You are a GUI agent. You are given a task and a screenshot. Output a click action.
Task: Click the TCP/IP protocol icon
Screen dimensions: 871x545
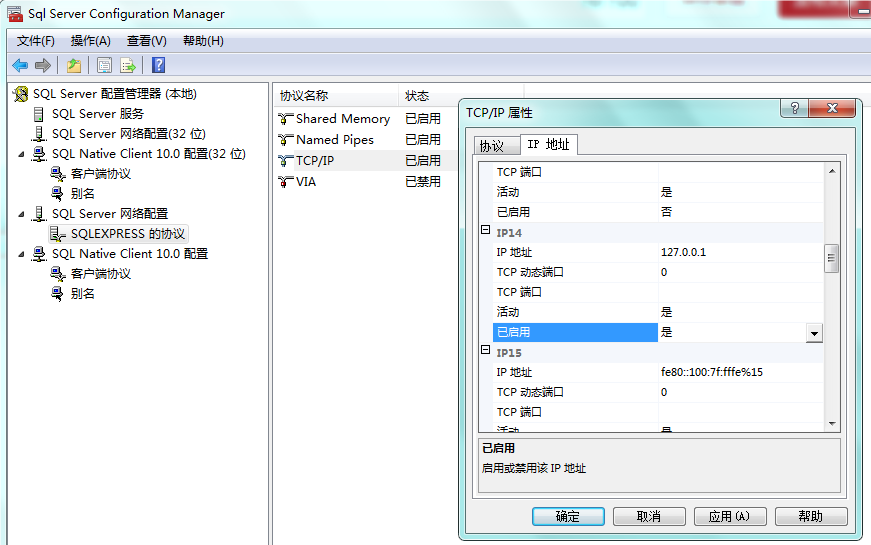[x=286, y=161]
